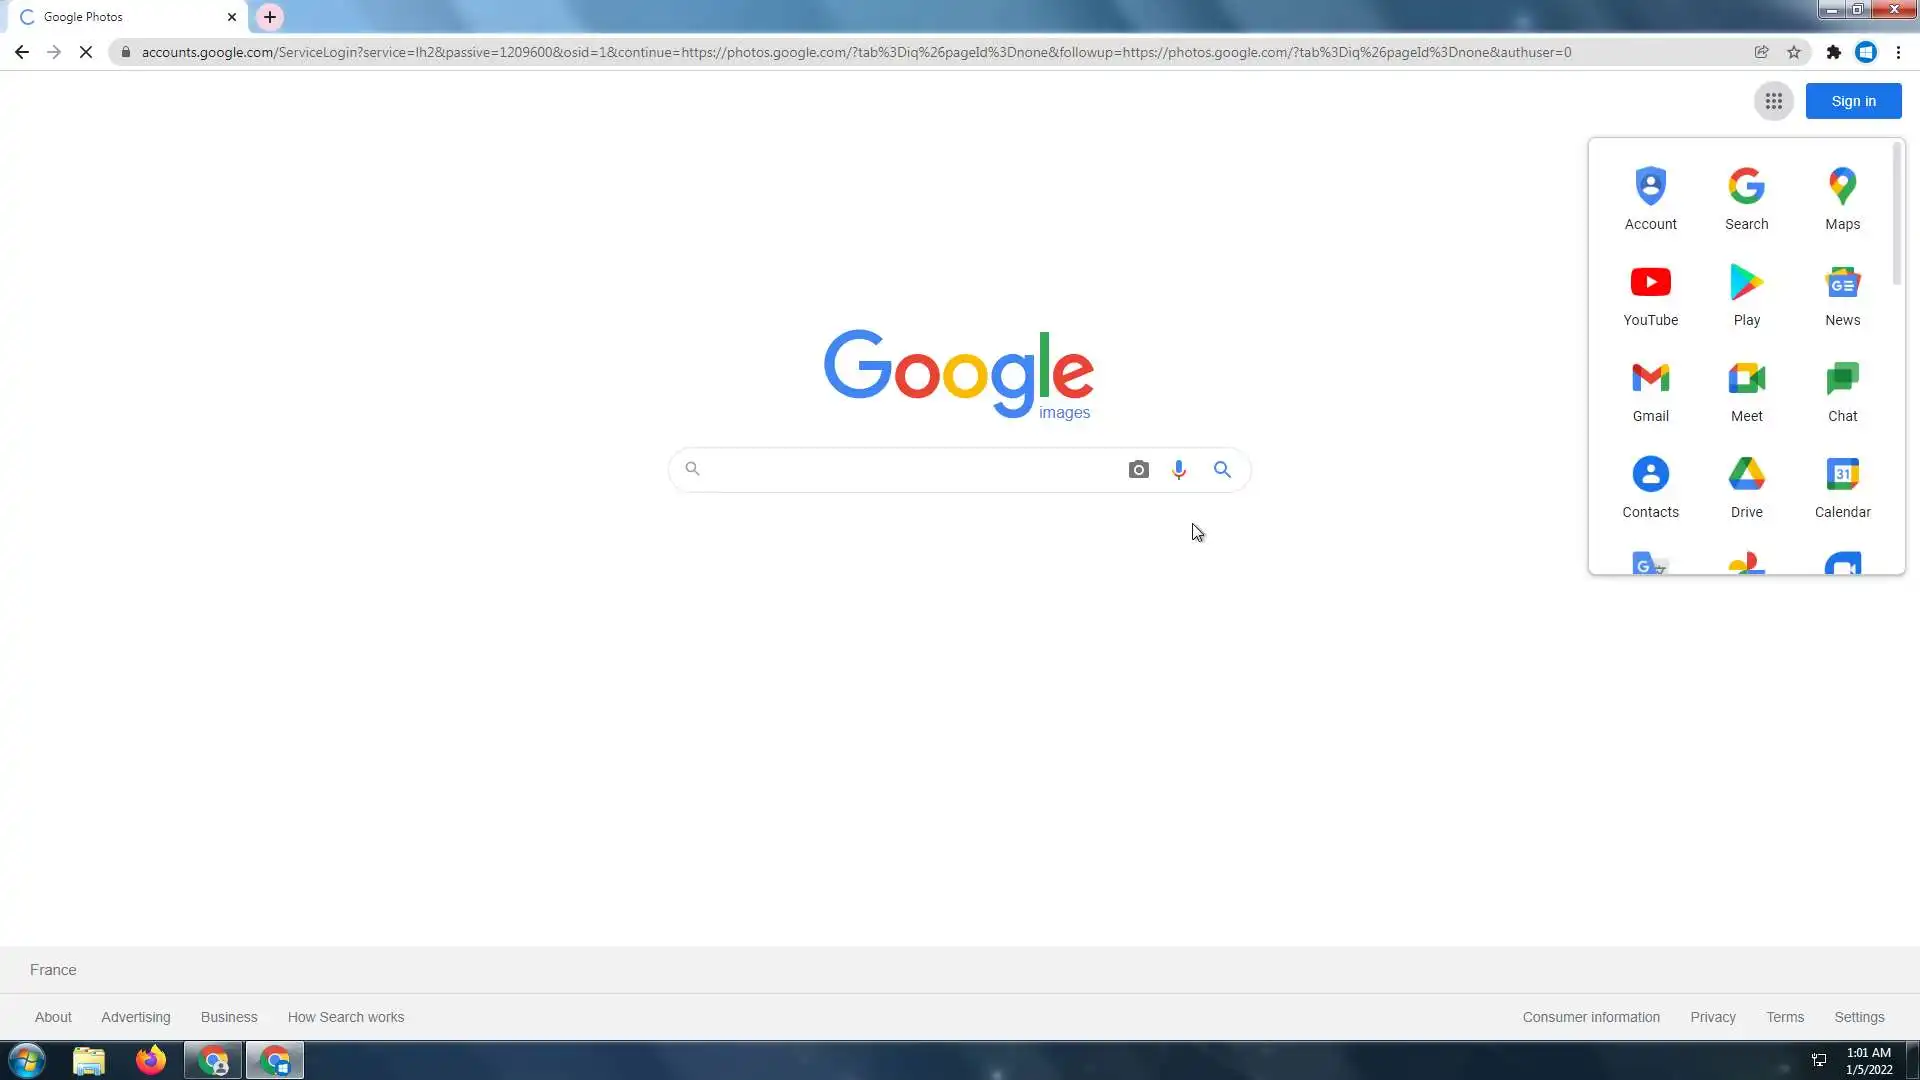This screenshot has height=1080, width=1920.
Task: Click the search by image camera icon
Action: [1138, 470]
